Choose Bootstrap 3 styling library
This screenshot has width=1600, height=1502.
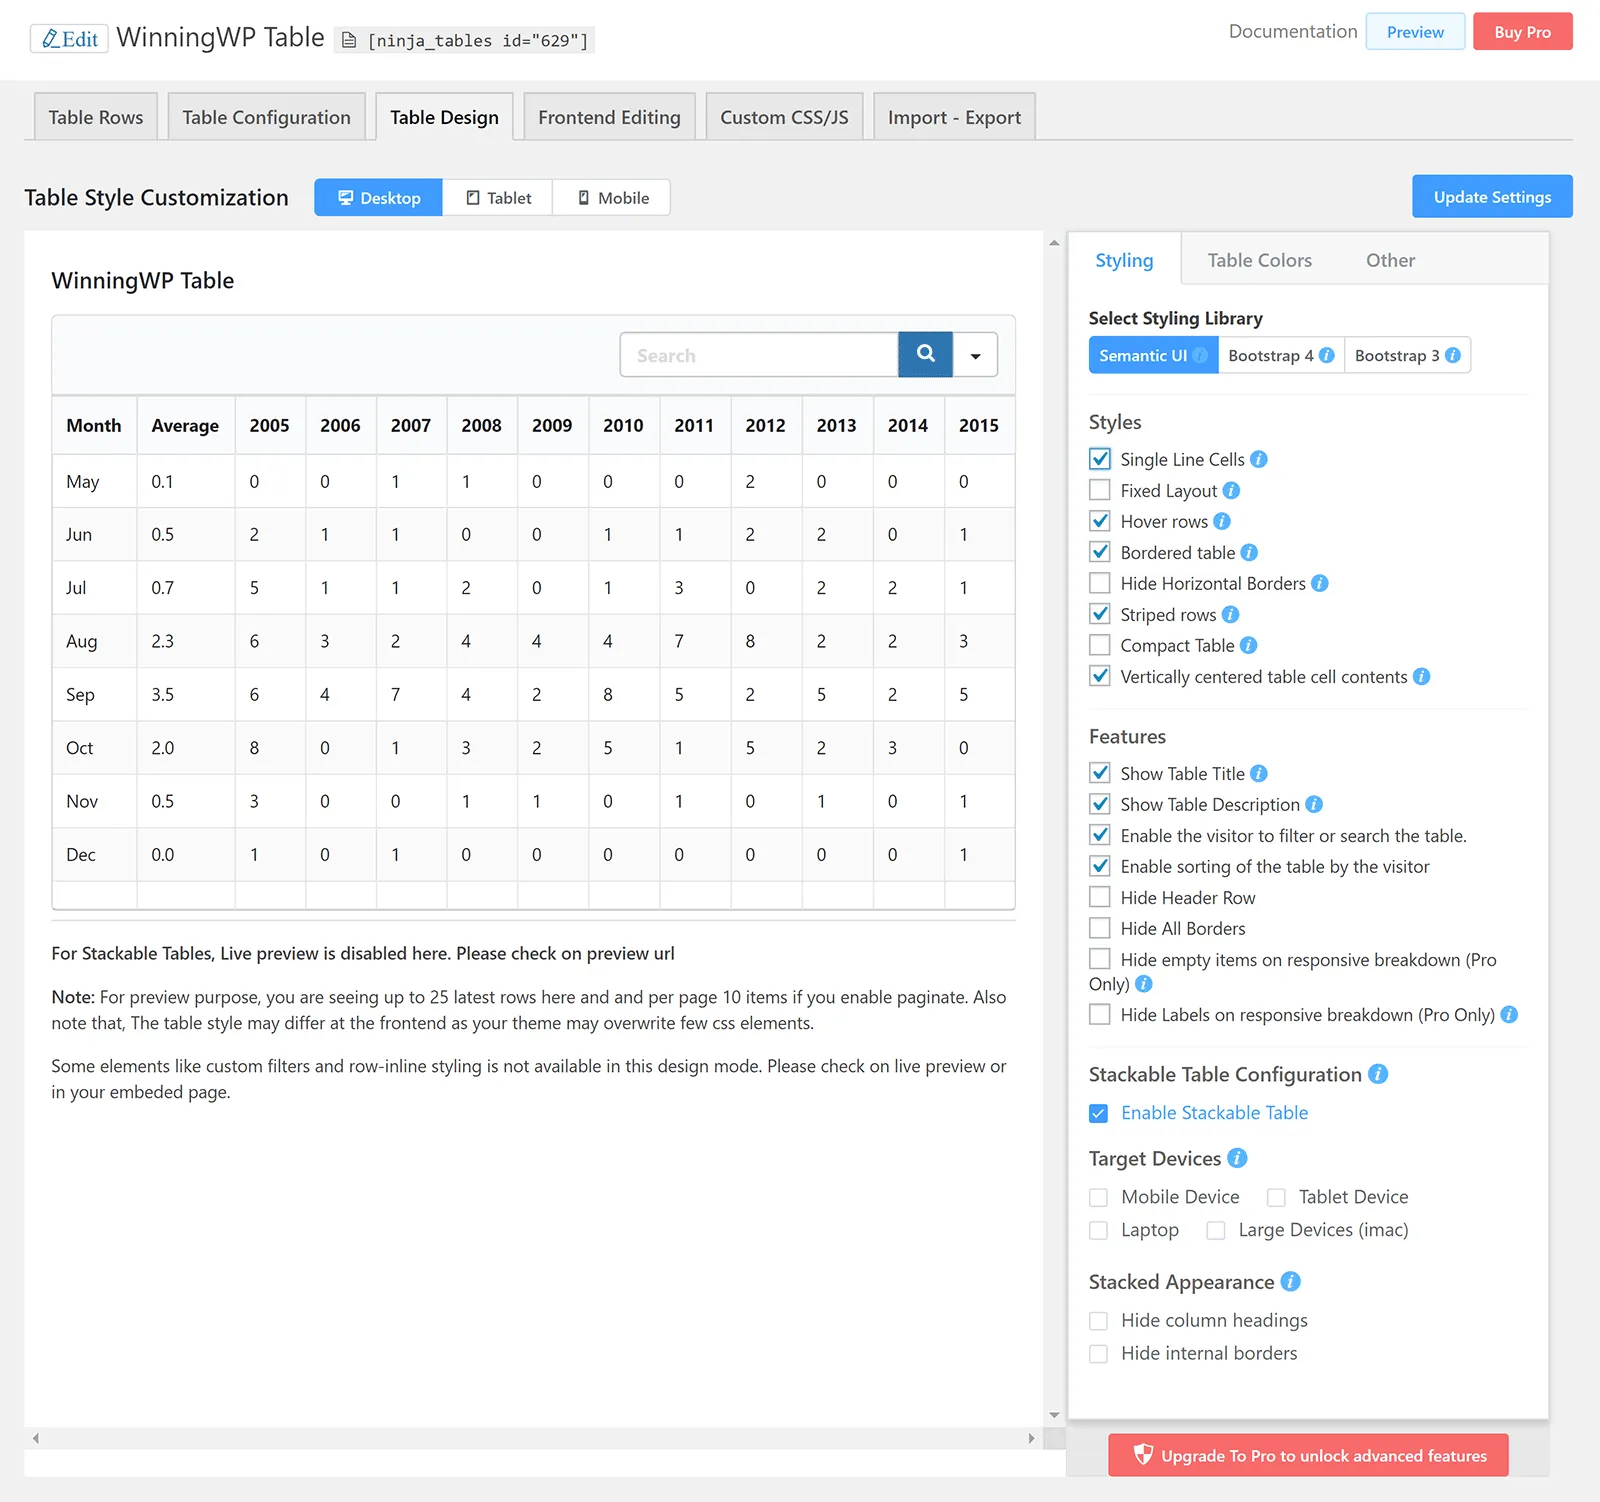(1407, 355)
